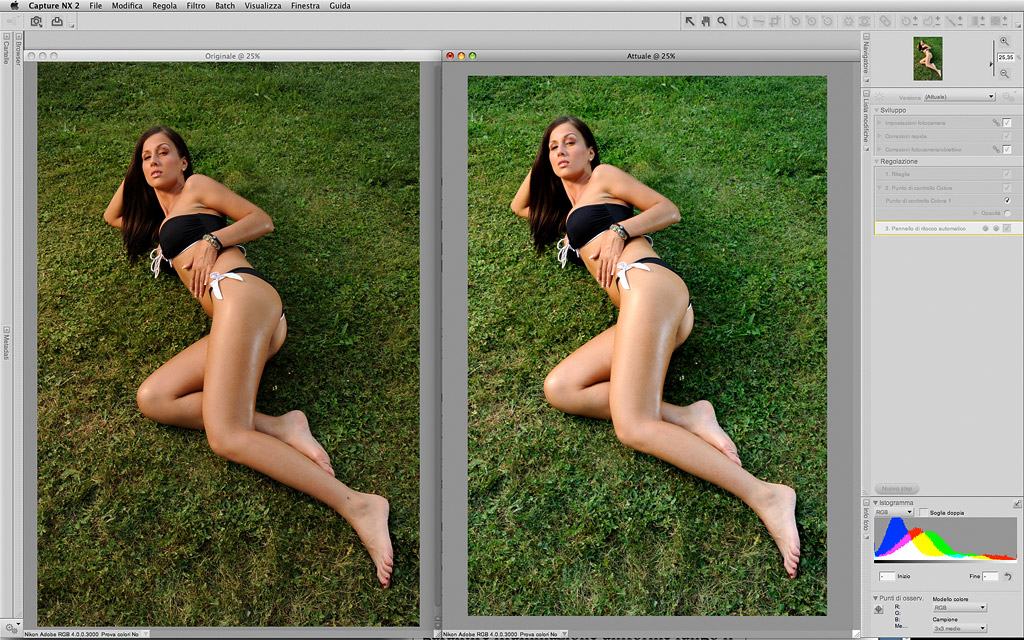Expand Correzioni rapide row
This screenshot has width=1024, height=640.
point(880,136)
